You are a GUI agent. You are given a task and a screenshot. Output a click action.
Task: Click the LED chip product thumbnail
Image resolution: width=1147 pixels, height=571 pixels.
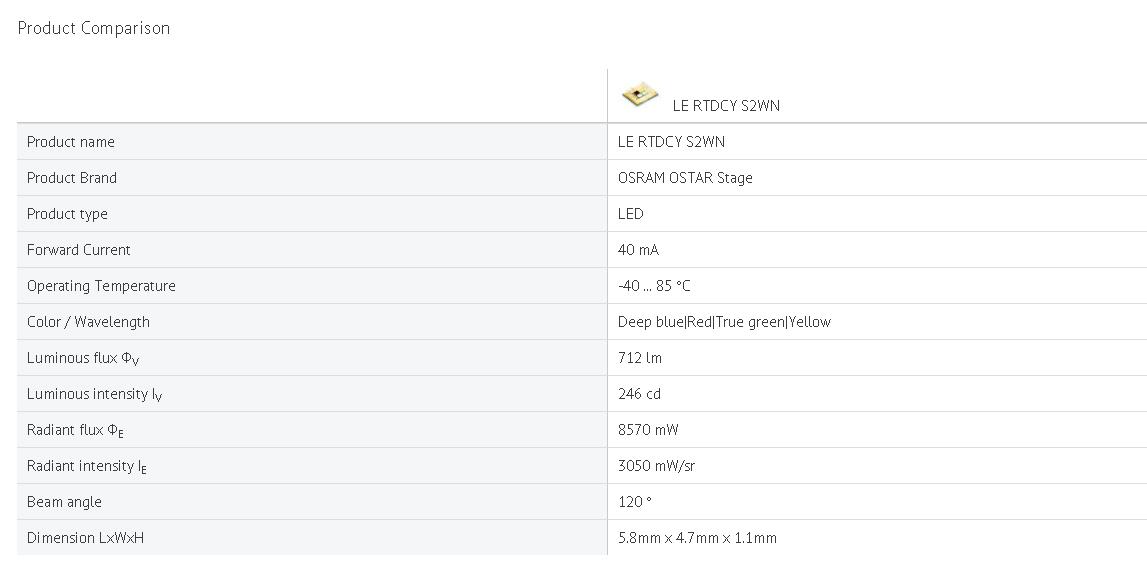pyautogui.click(x=639, y=96)
